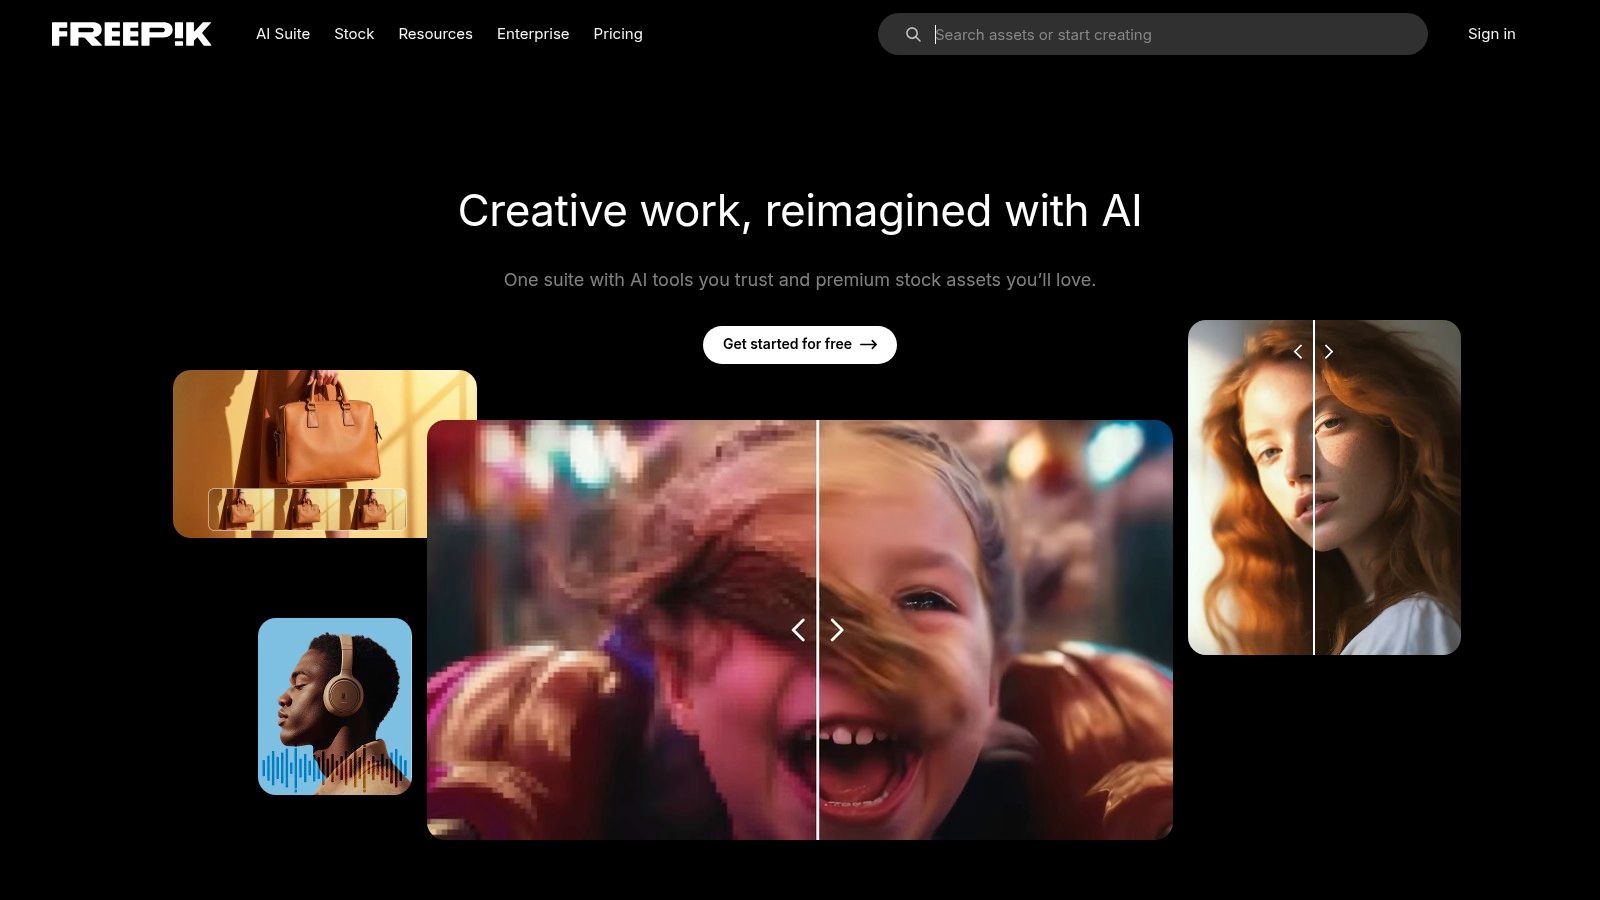The image size is (1600, 900).
Task: Click right chevron on redhead portrait slider
Action: 1329,352
